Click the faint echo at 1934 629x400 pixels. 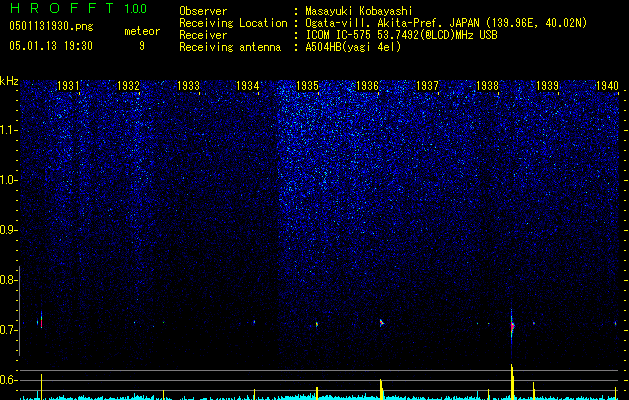click(254, 321)
